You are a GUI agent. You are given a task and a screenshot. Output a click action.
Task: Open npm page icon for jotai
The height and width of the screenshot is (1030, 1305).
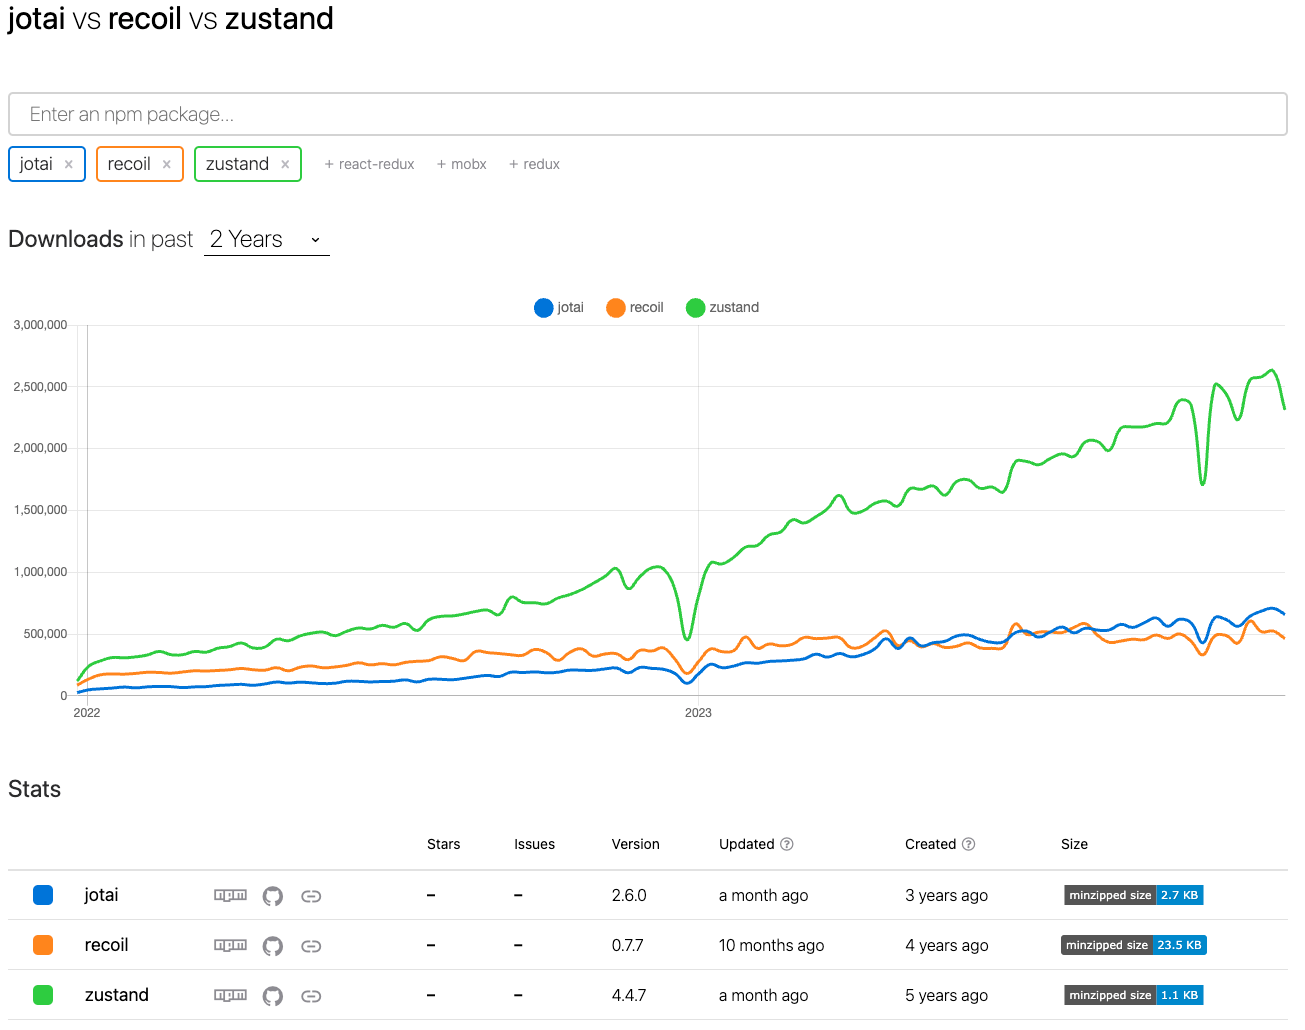pyautogui.click(x=230, y=895)
